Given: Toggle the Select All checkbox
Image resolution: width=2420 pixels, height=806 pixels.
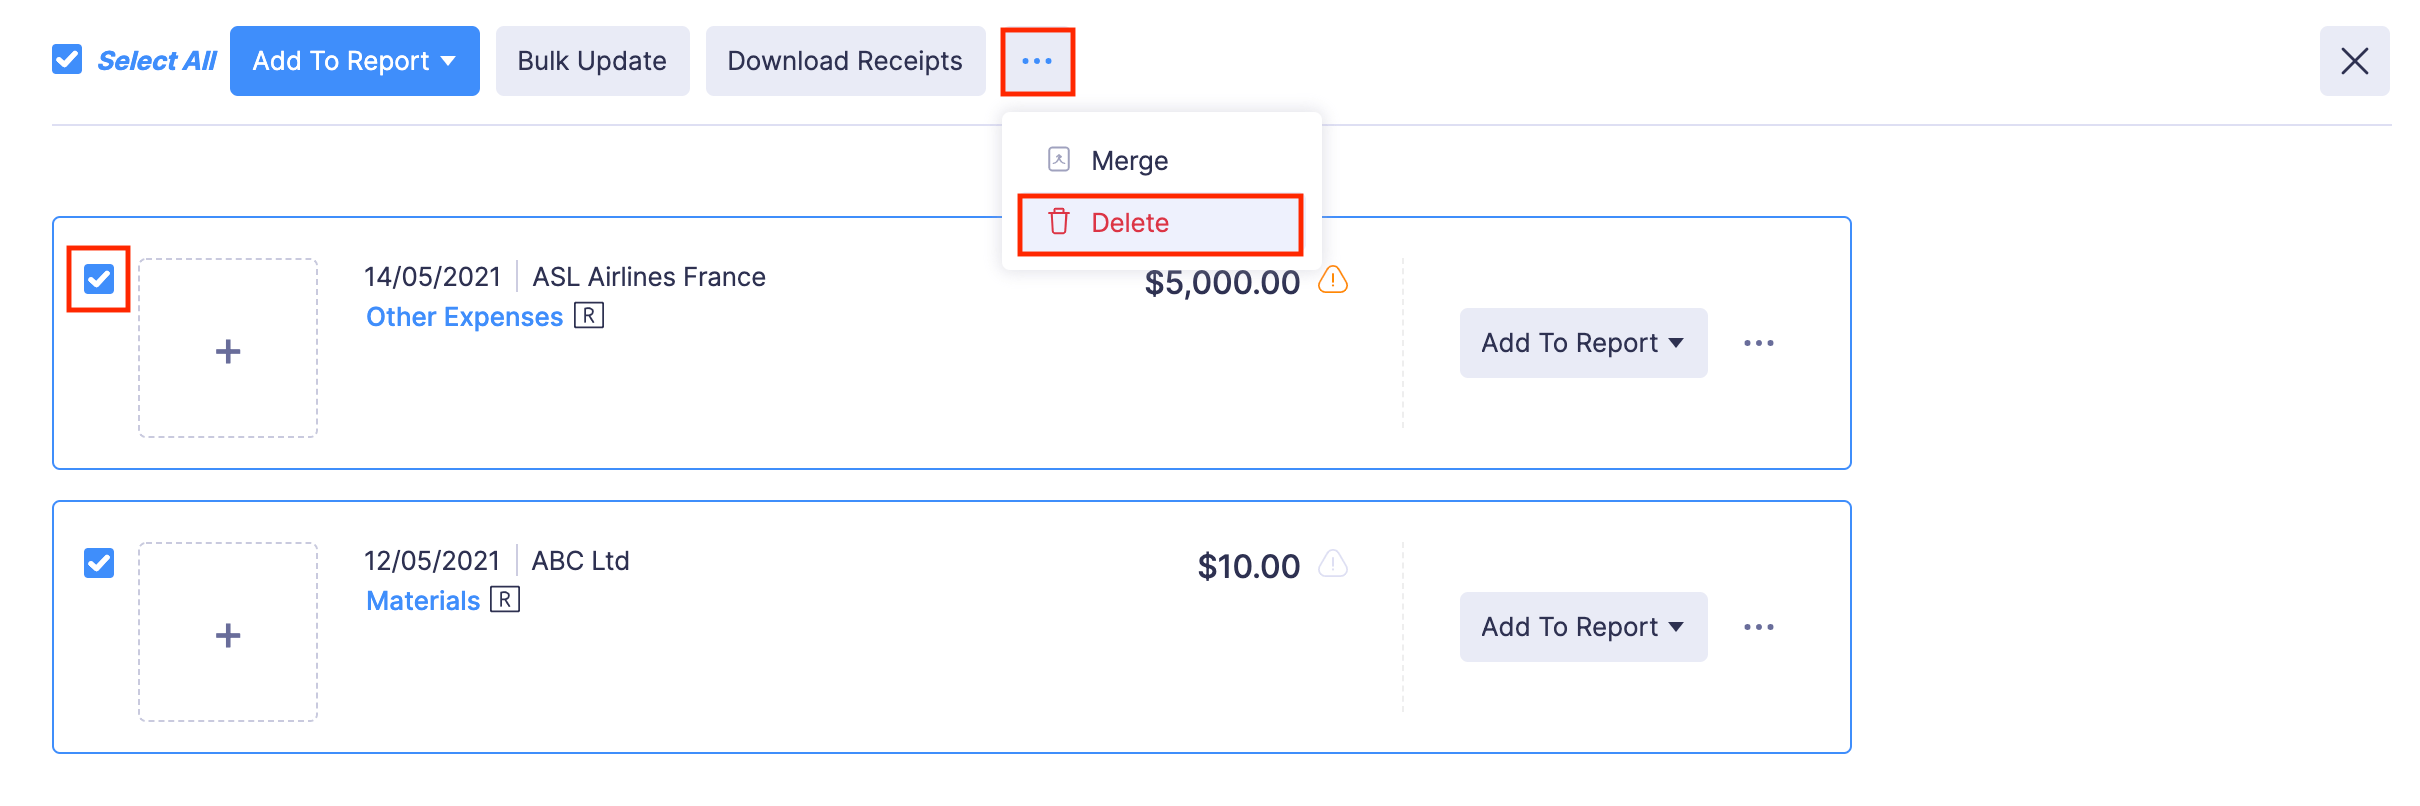Looking at the screenshot, I should point(66,61).
